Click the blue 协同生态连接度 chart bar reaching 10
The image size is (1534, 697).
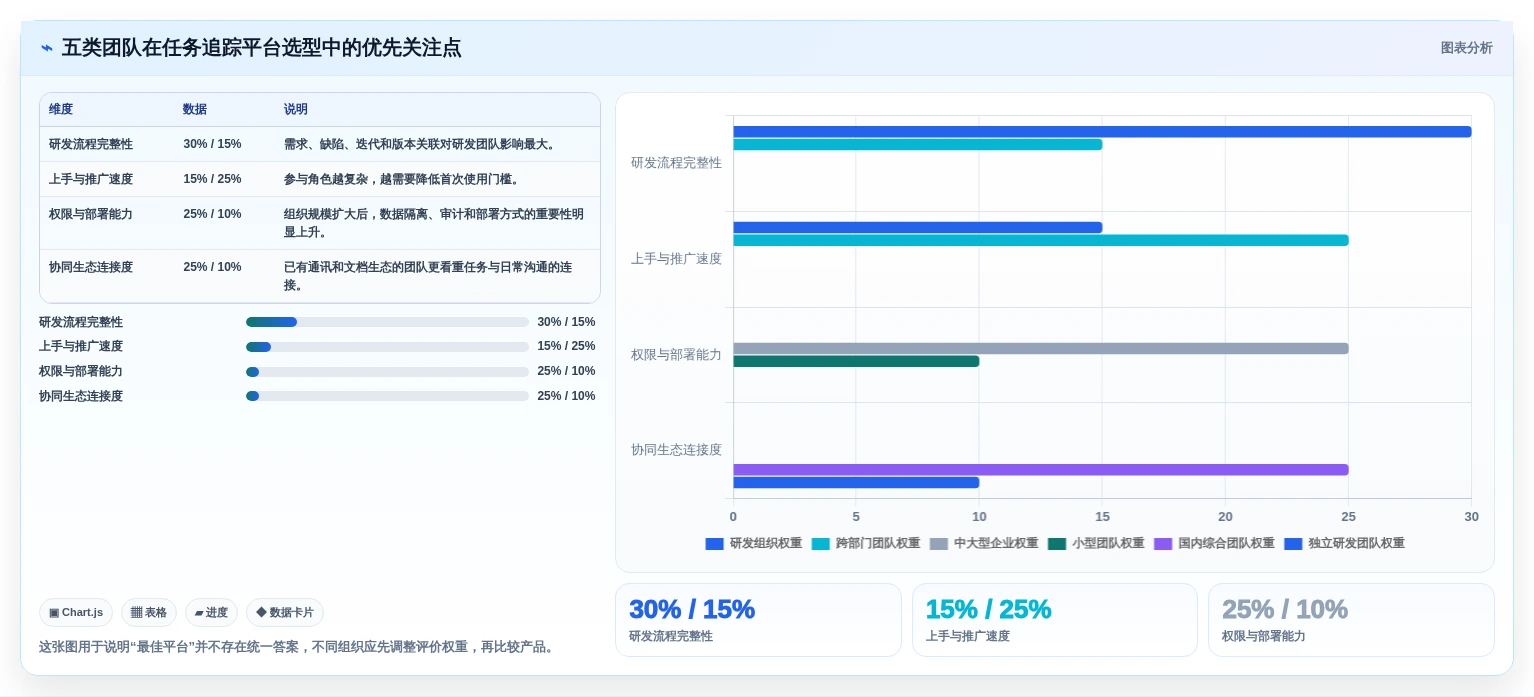856,482
